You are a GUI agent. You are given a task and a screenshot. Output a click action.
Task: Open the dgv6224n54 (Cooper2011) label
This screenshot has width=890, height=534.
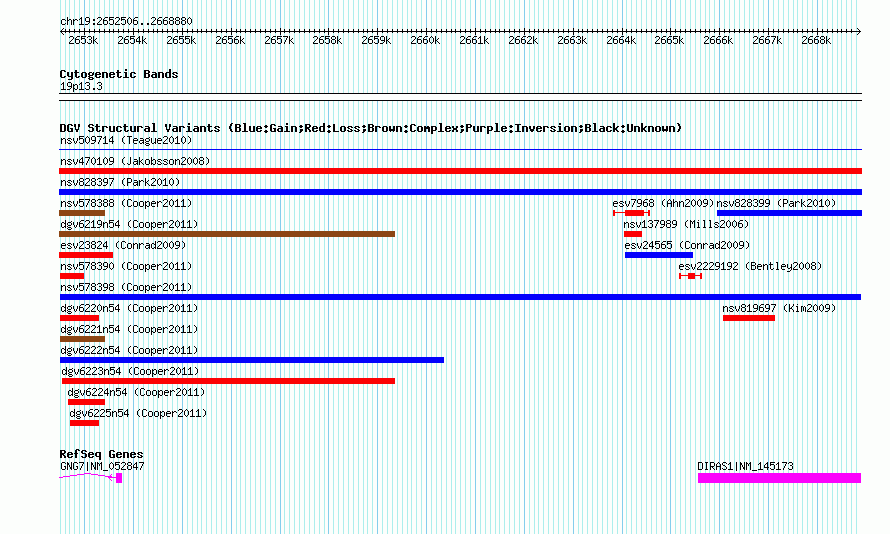click(136, 392)
